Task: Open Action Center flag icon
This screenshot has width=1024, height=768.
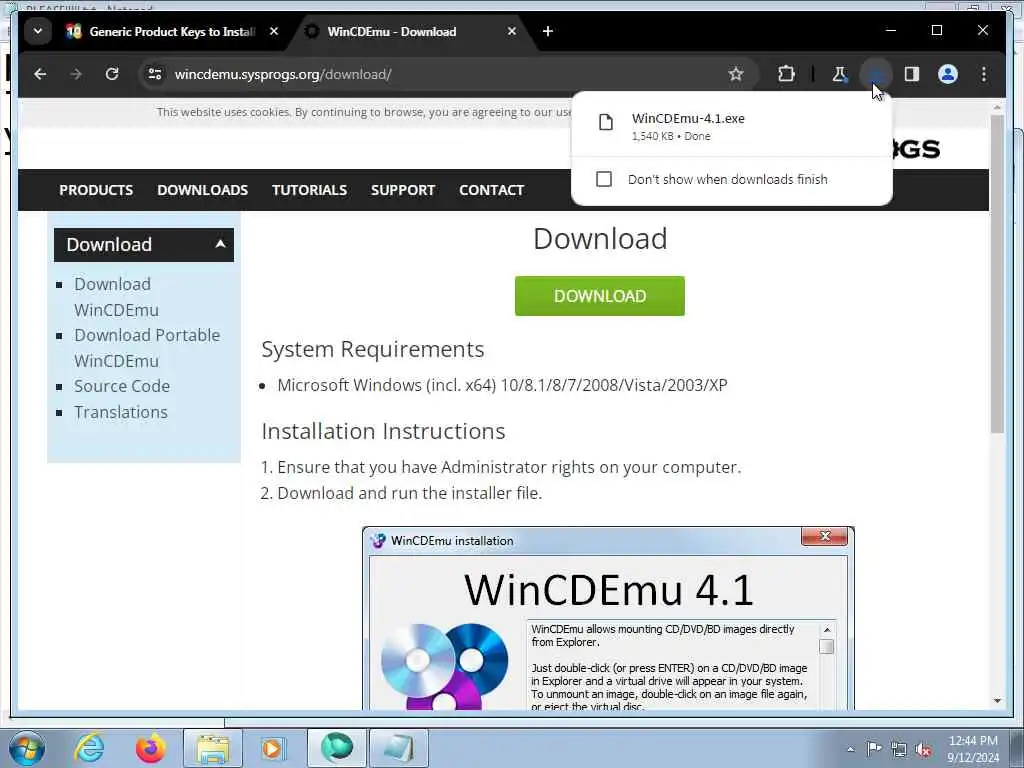Action: coord(874,749)
